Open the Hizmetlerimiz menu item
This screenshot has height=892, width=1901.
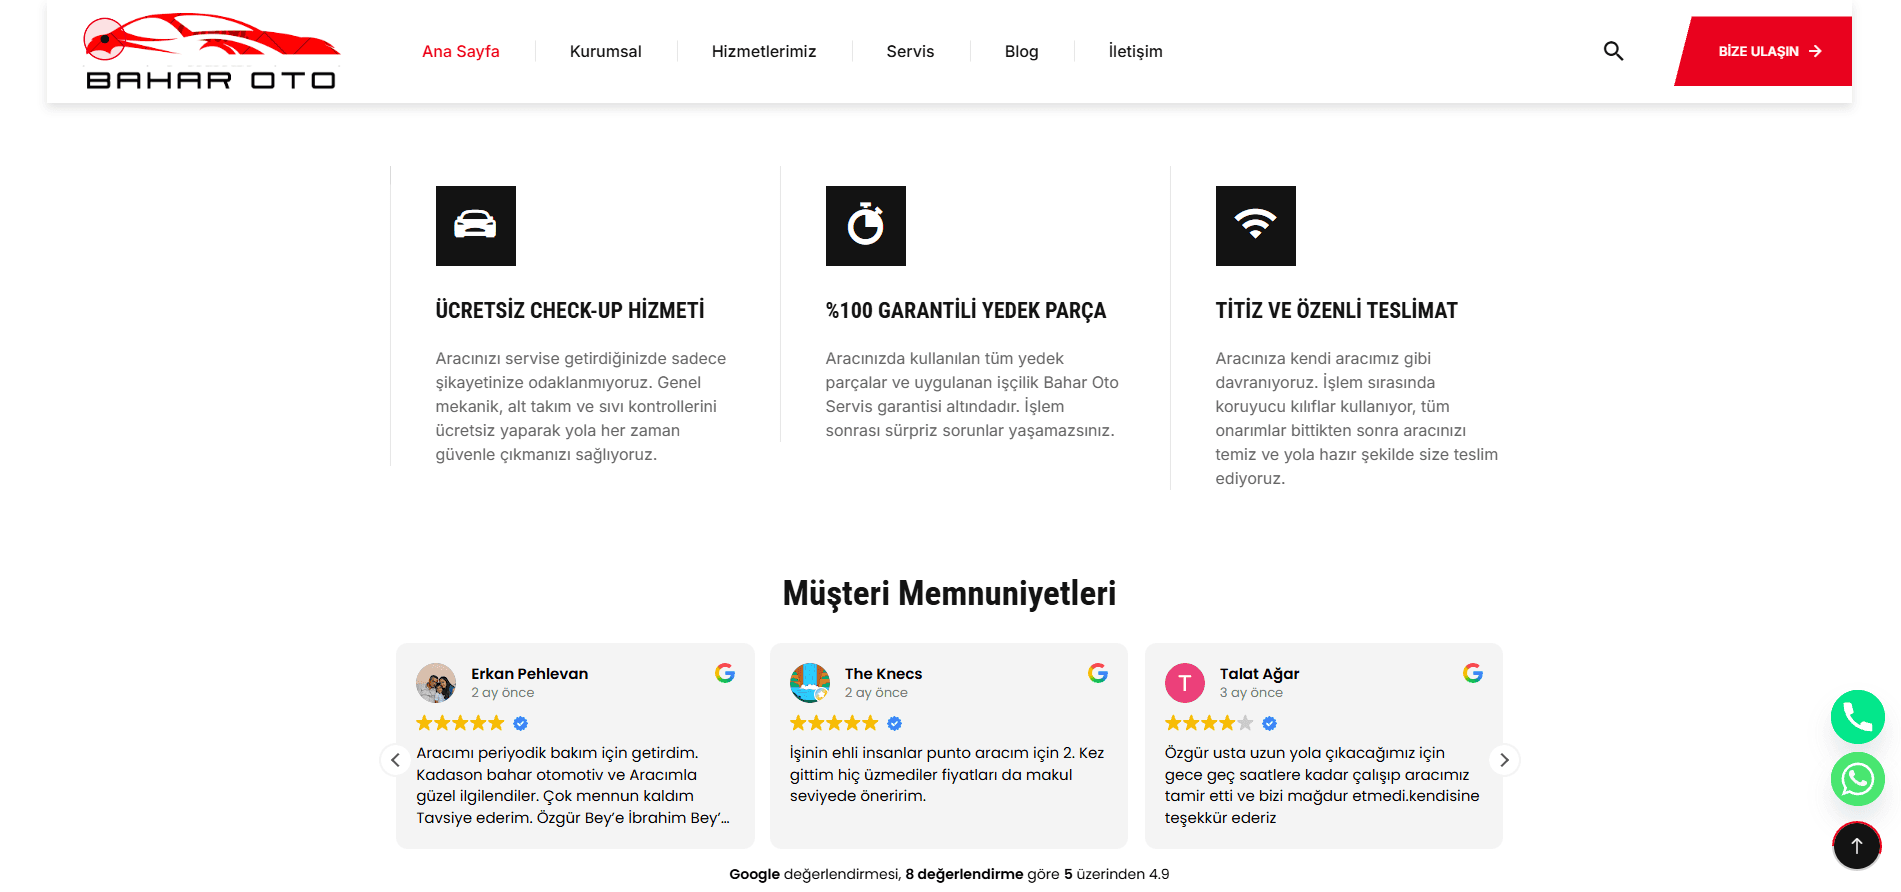point(764,51)
